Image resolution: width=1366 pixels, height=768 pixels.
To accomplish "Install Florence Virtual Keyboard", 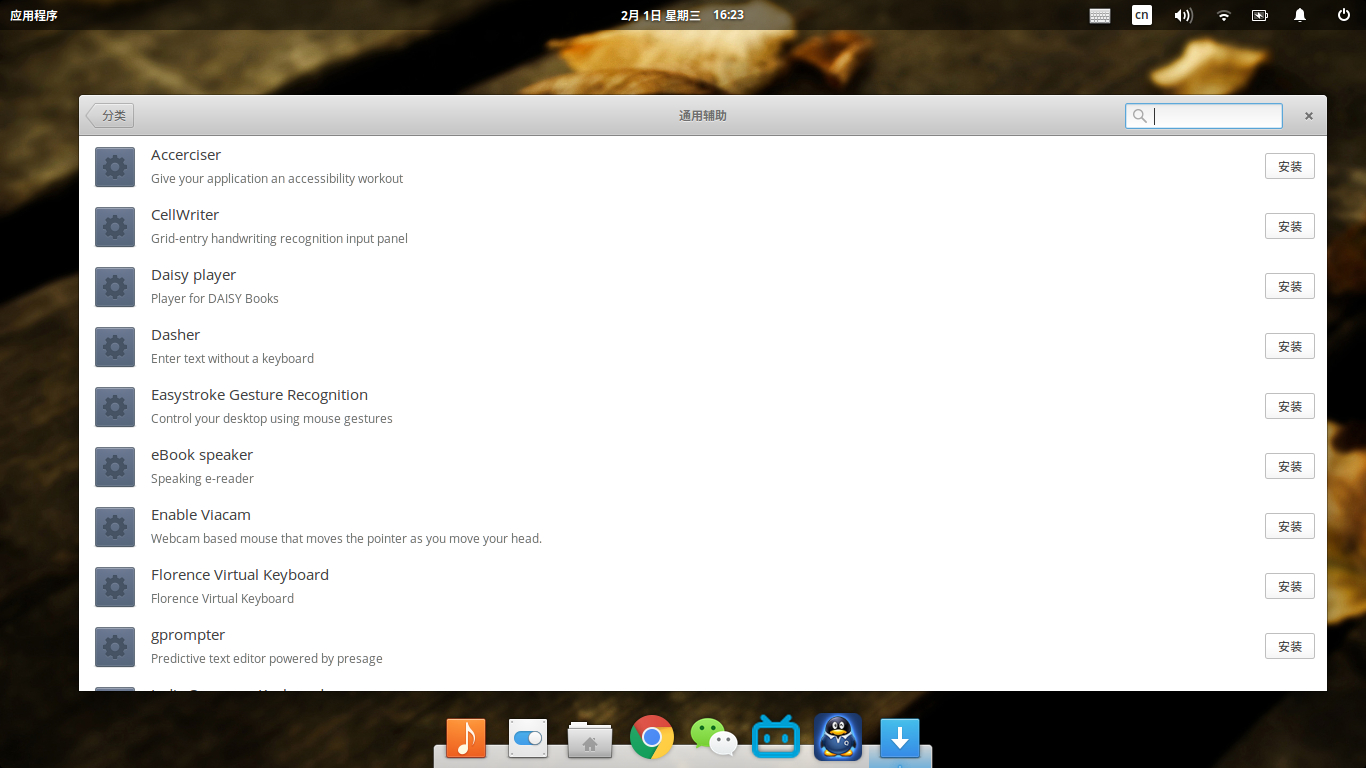I will click(1290, 587).
